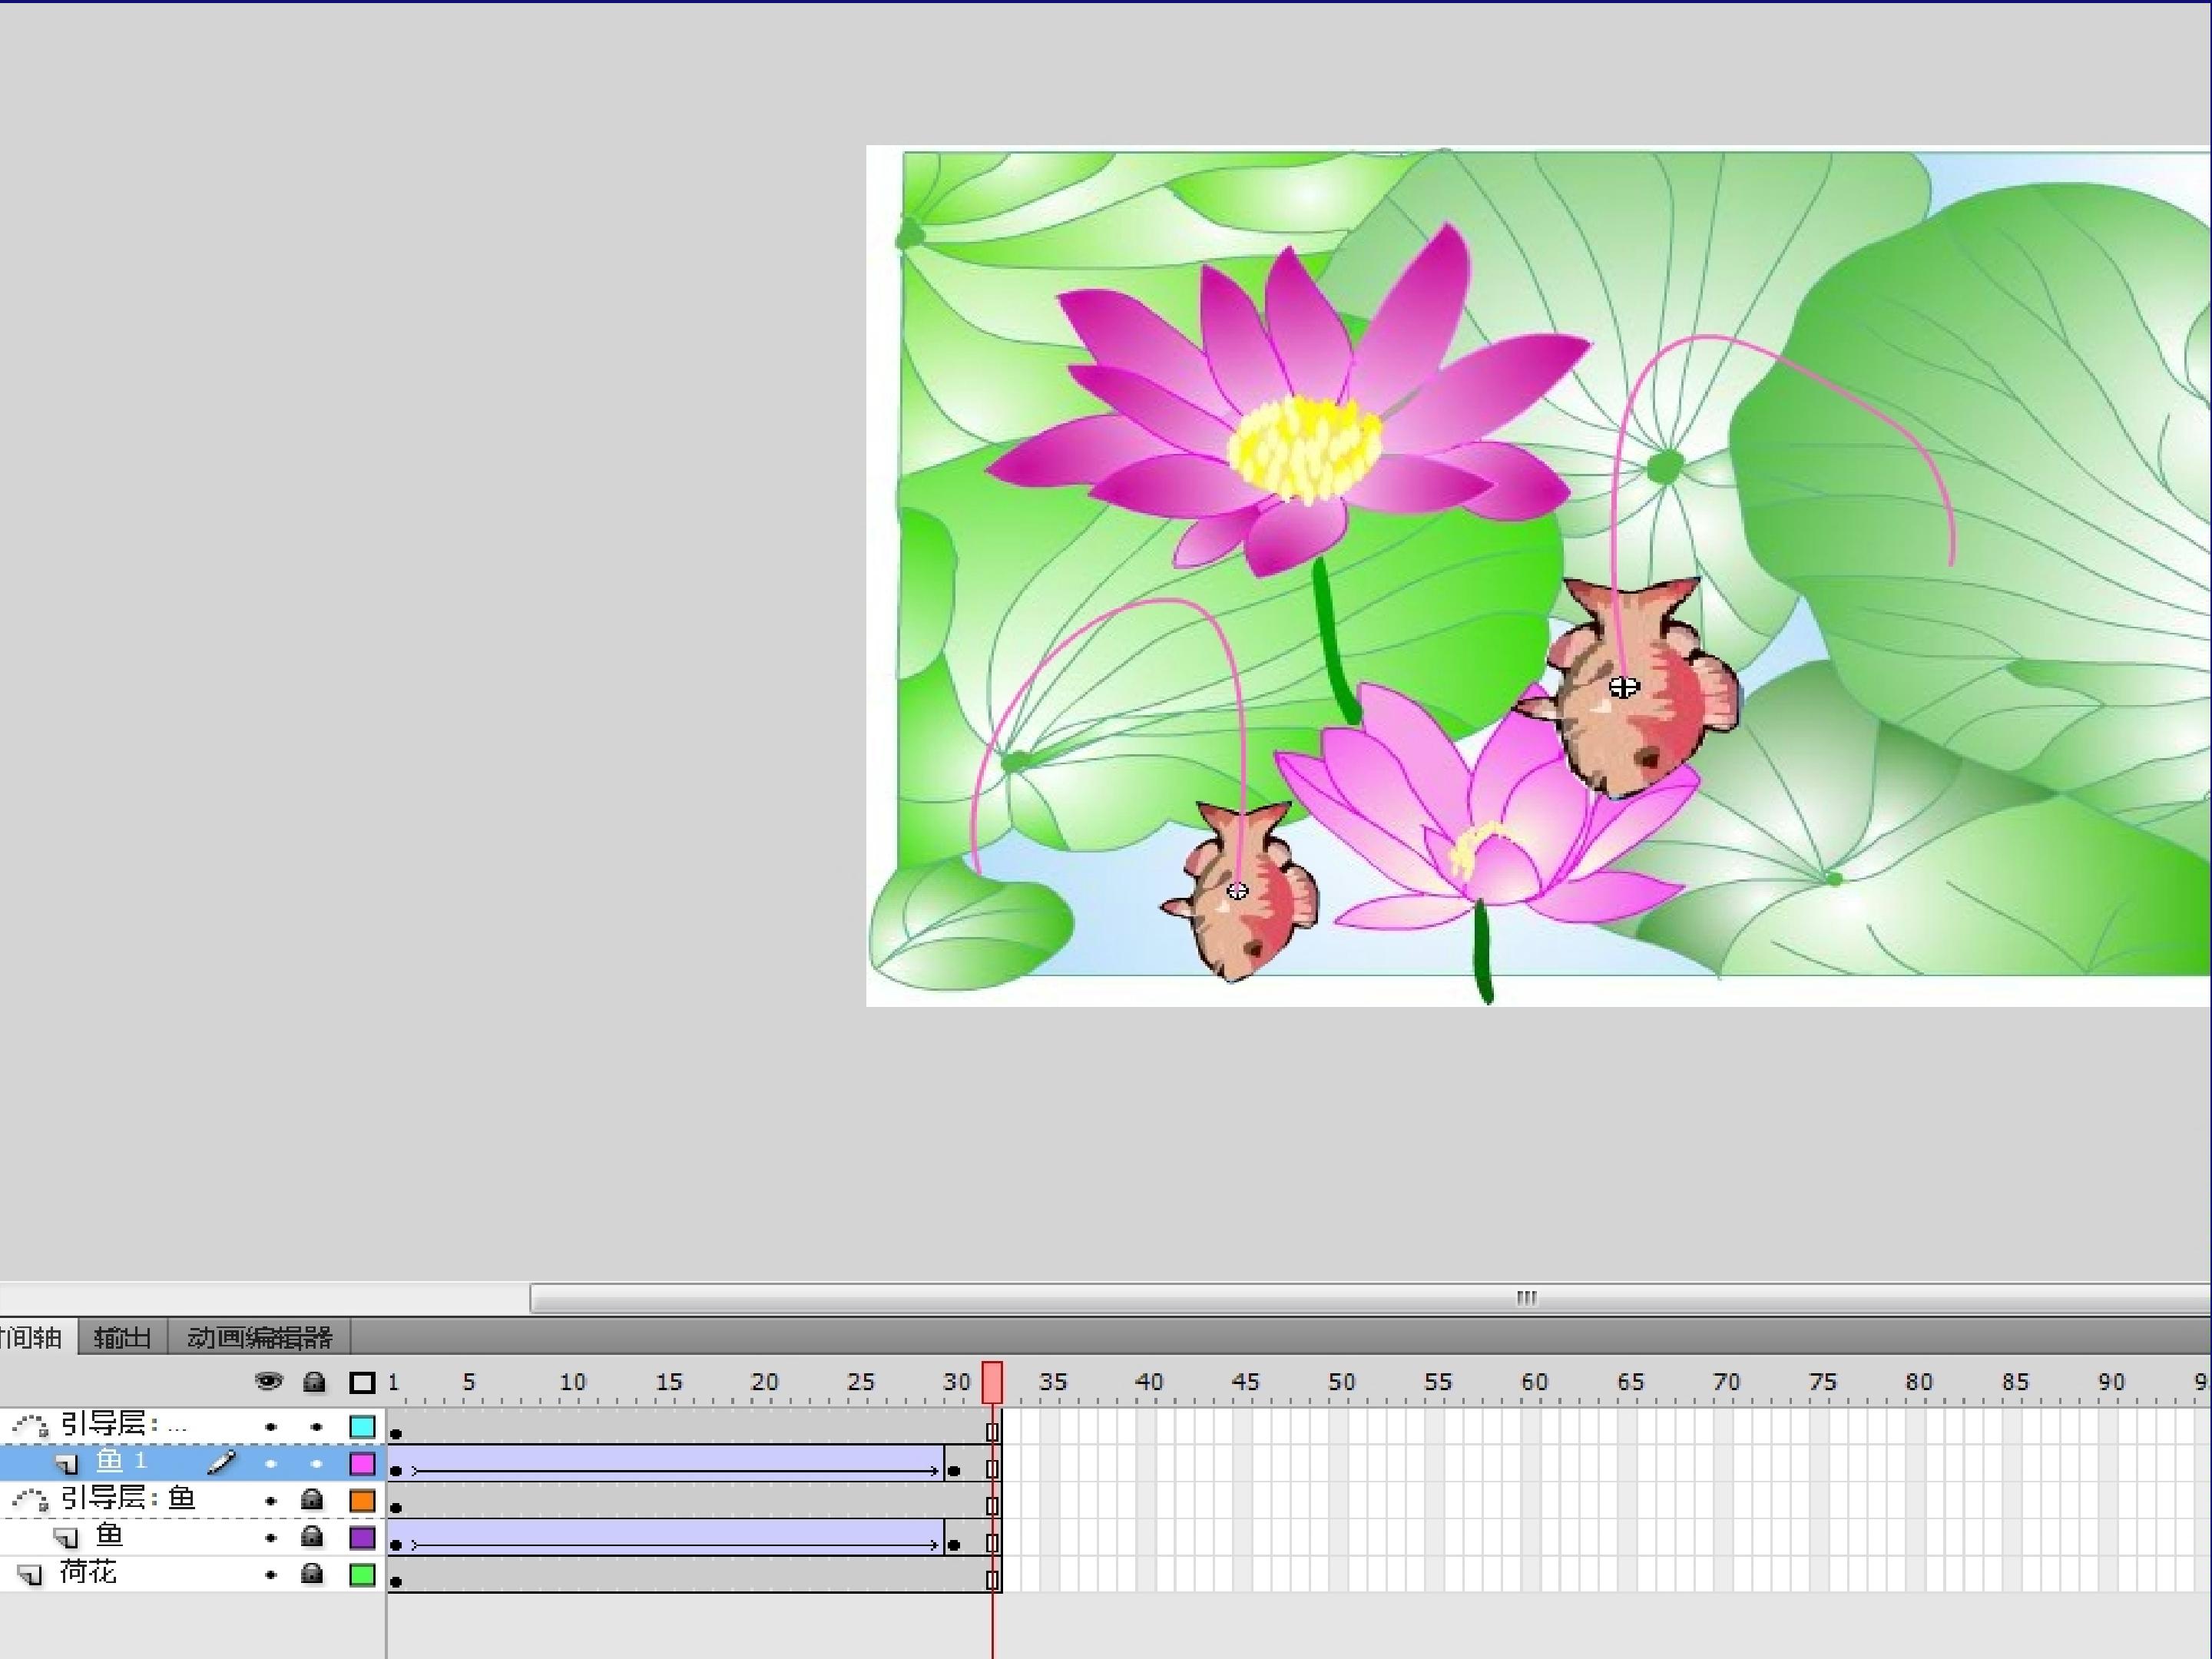2212x1659 pixels.
Task: Select the 荷花 layer name
Action: (88, 1573)
